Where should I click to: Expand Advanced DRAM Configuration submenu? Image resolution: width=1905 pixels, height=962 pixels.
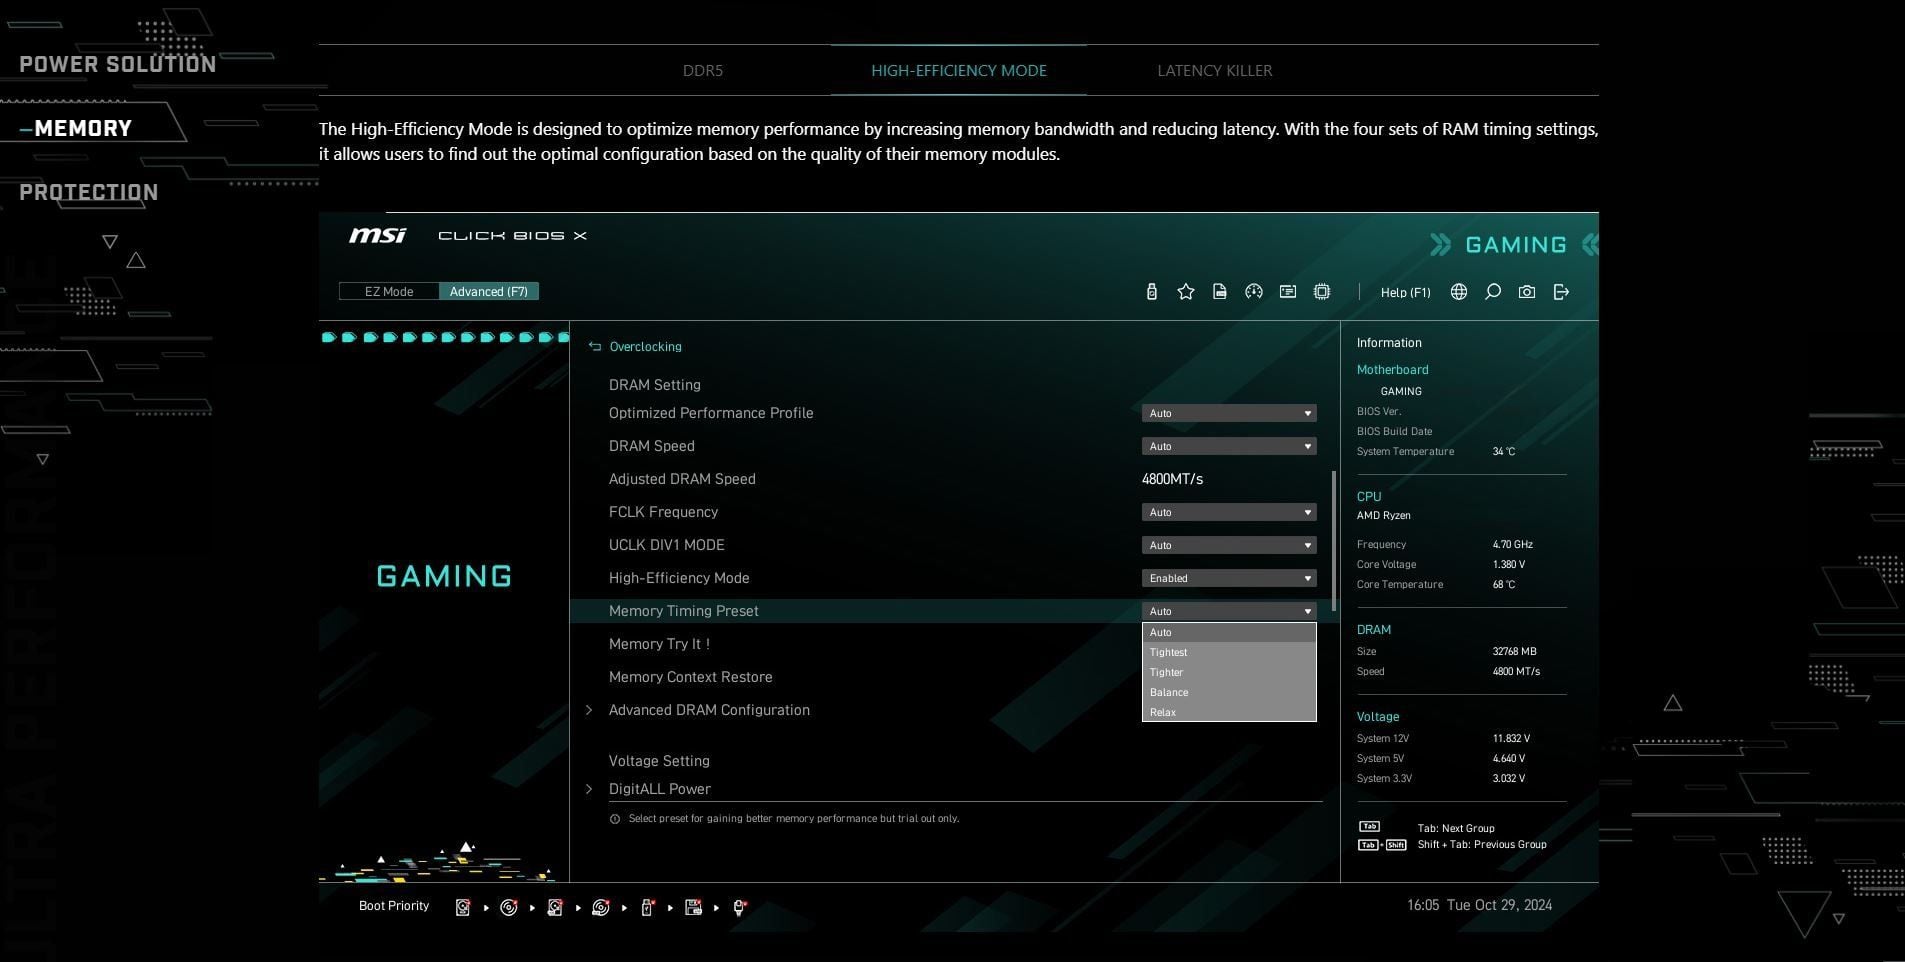click(709, 710)
